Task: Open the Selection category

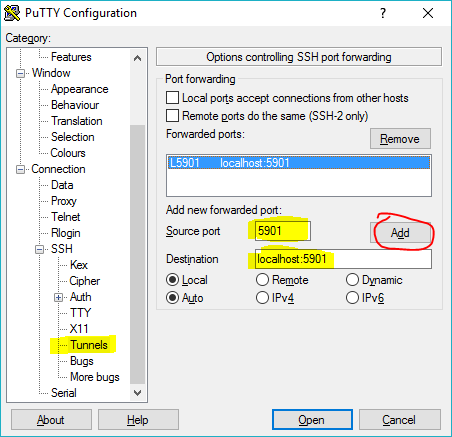Action: tap(72, 137)
